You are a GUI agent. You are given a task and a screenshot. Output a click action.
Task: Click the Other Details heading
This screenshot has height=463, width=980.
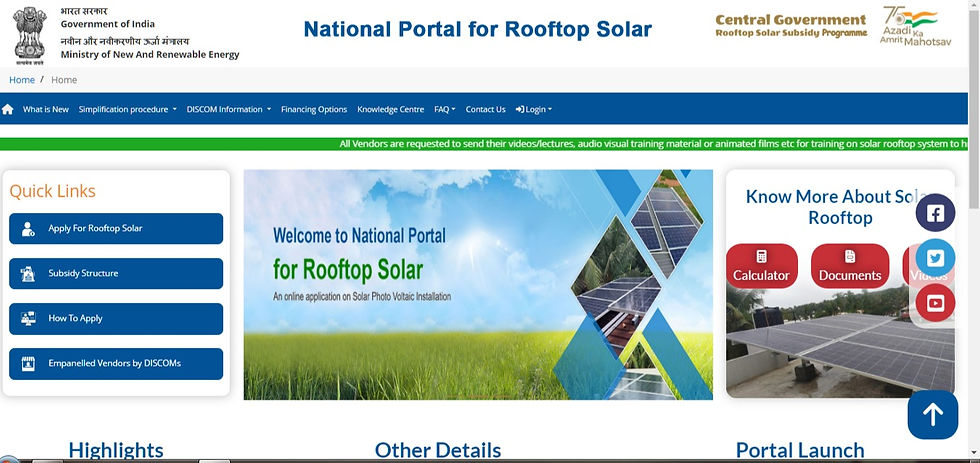pyautogui.click(x=438, y=450)
